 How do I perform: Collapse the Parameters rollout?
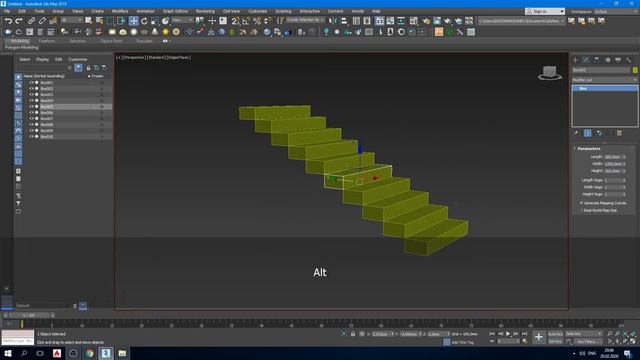coord(589,149)
